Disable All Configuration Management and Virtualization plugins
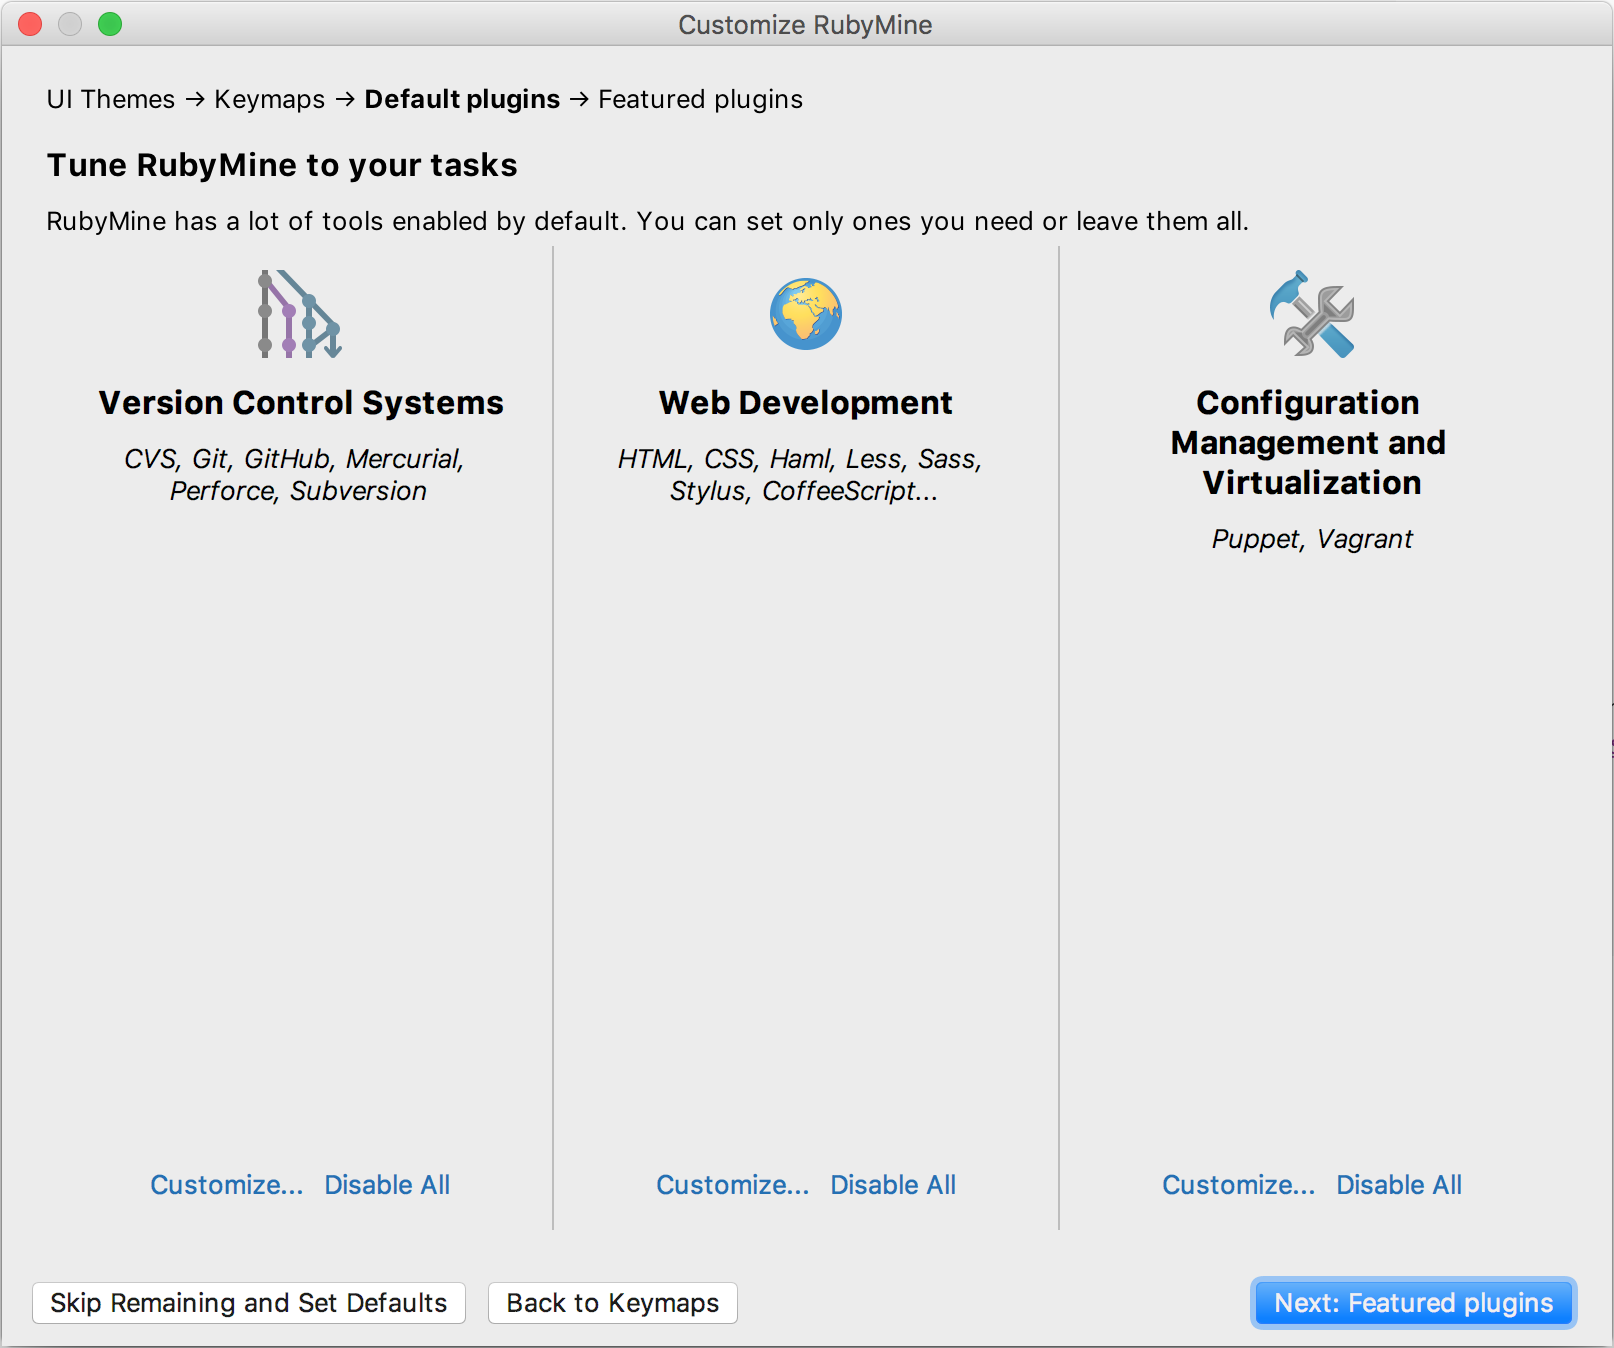This screenshot has height=1348, width=1614. click(x=1399, y=1185)
